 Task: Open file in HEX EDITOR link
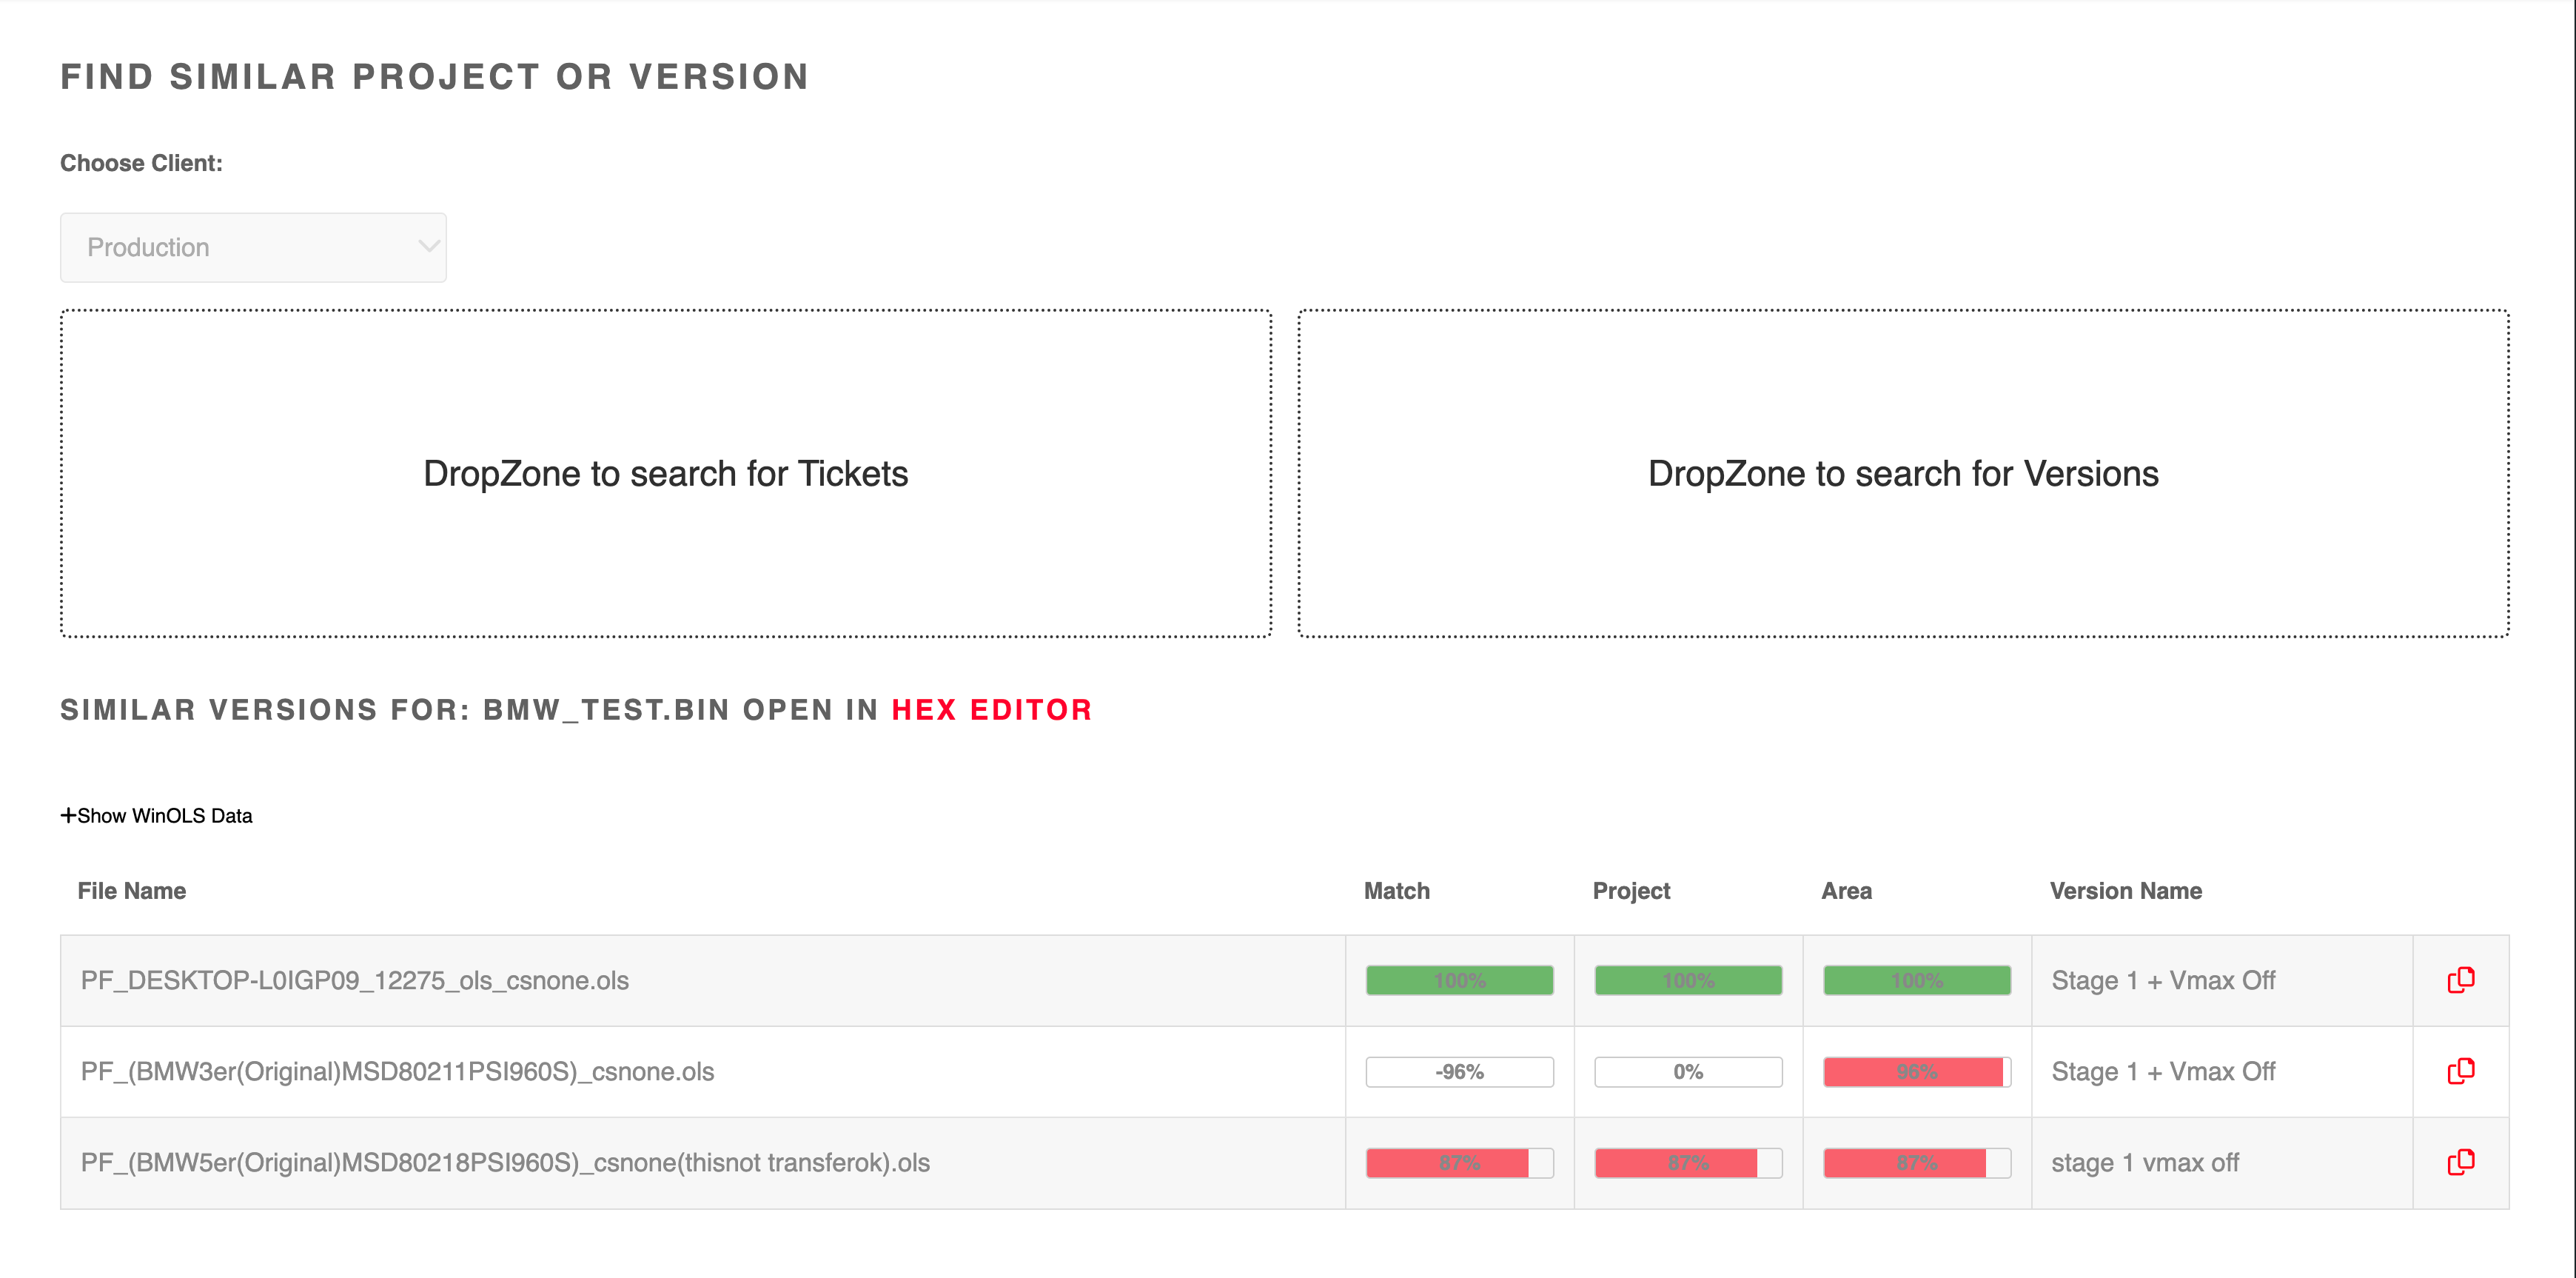[x=991, y=710]
